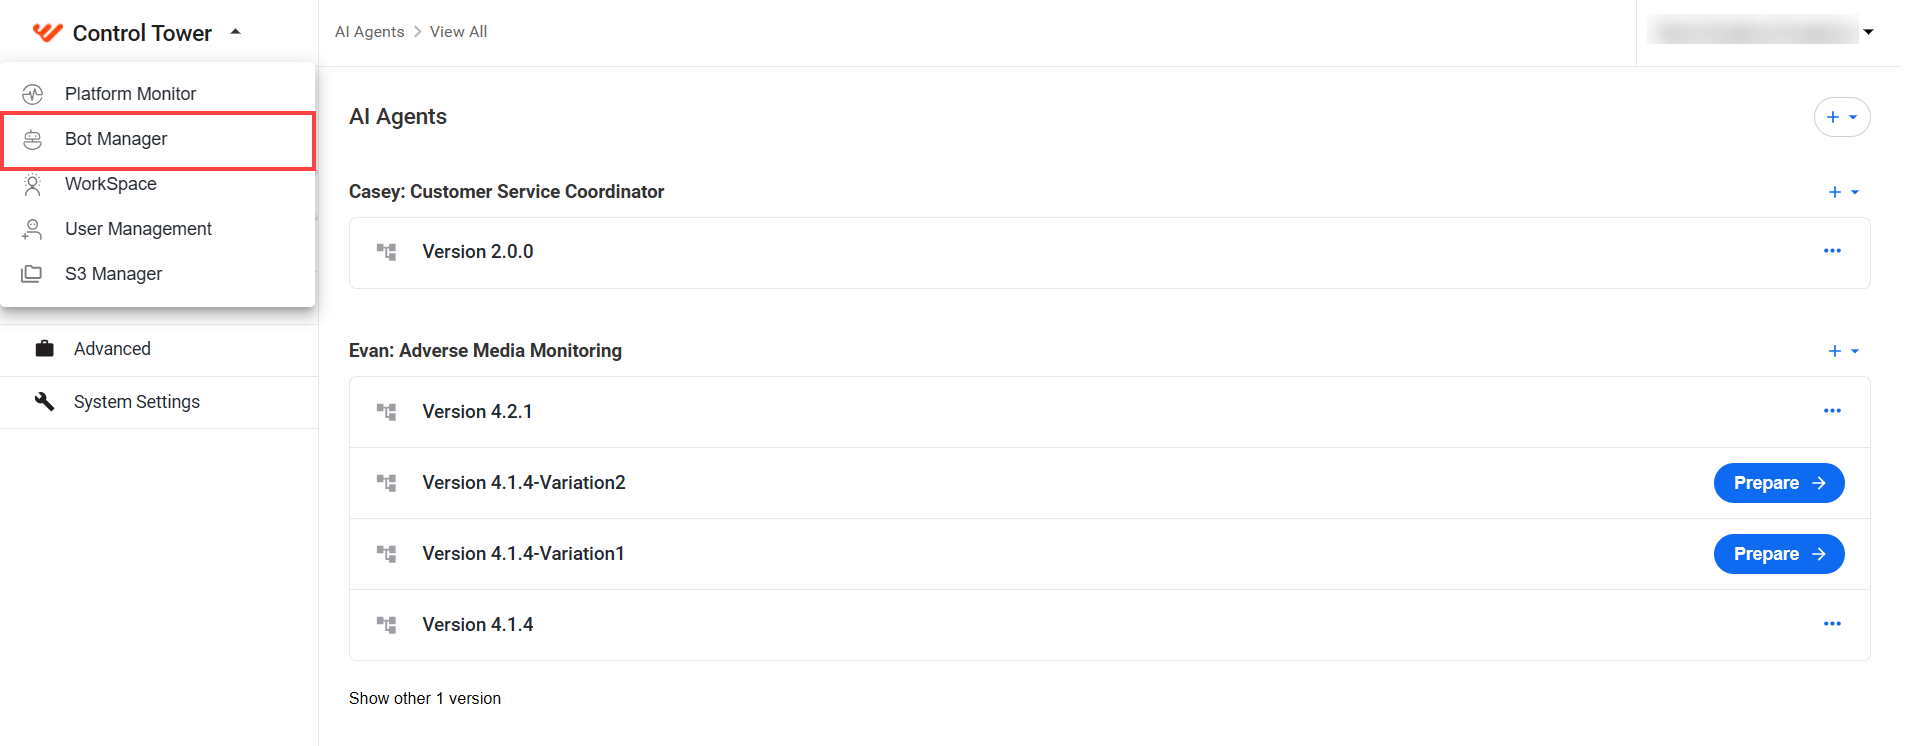Show other 1 version link

click(425, 698)
